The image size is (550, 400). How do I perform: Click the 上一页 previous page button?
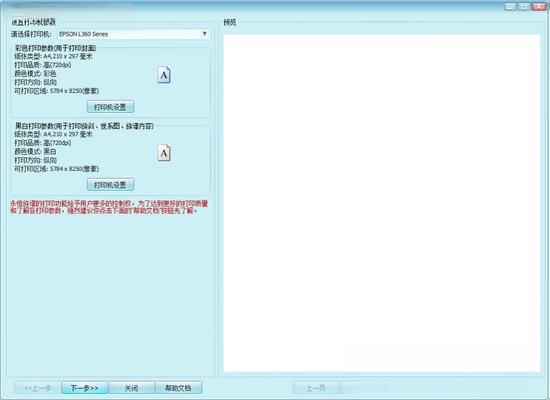[316, 388]
